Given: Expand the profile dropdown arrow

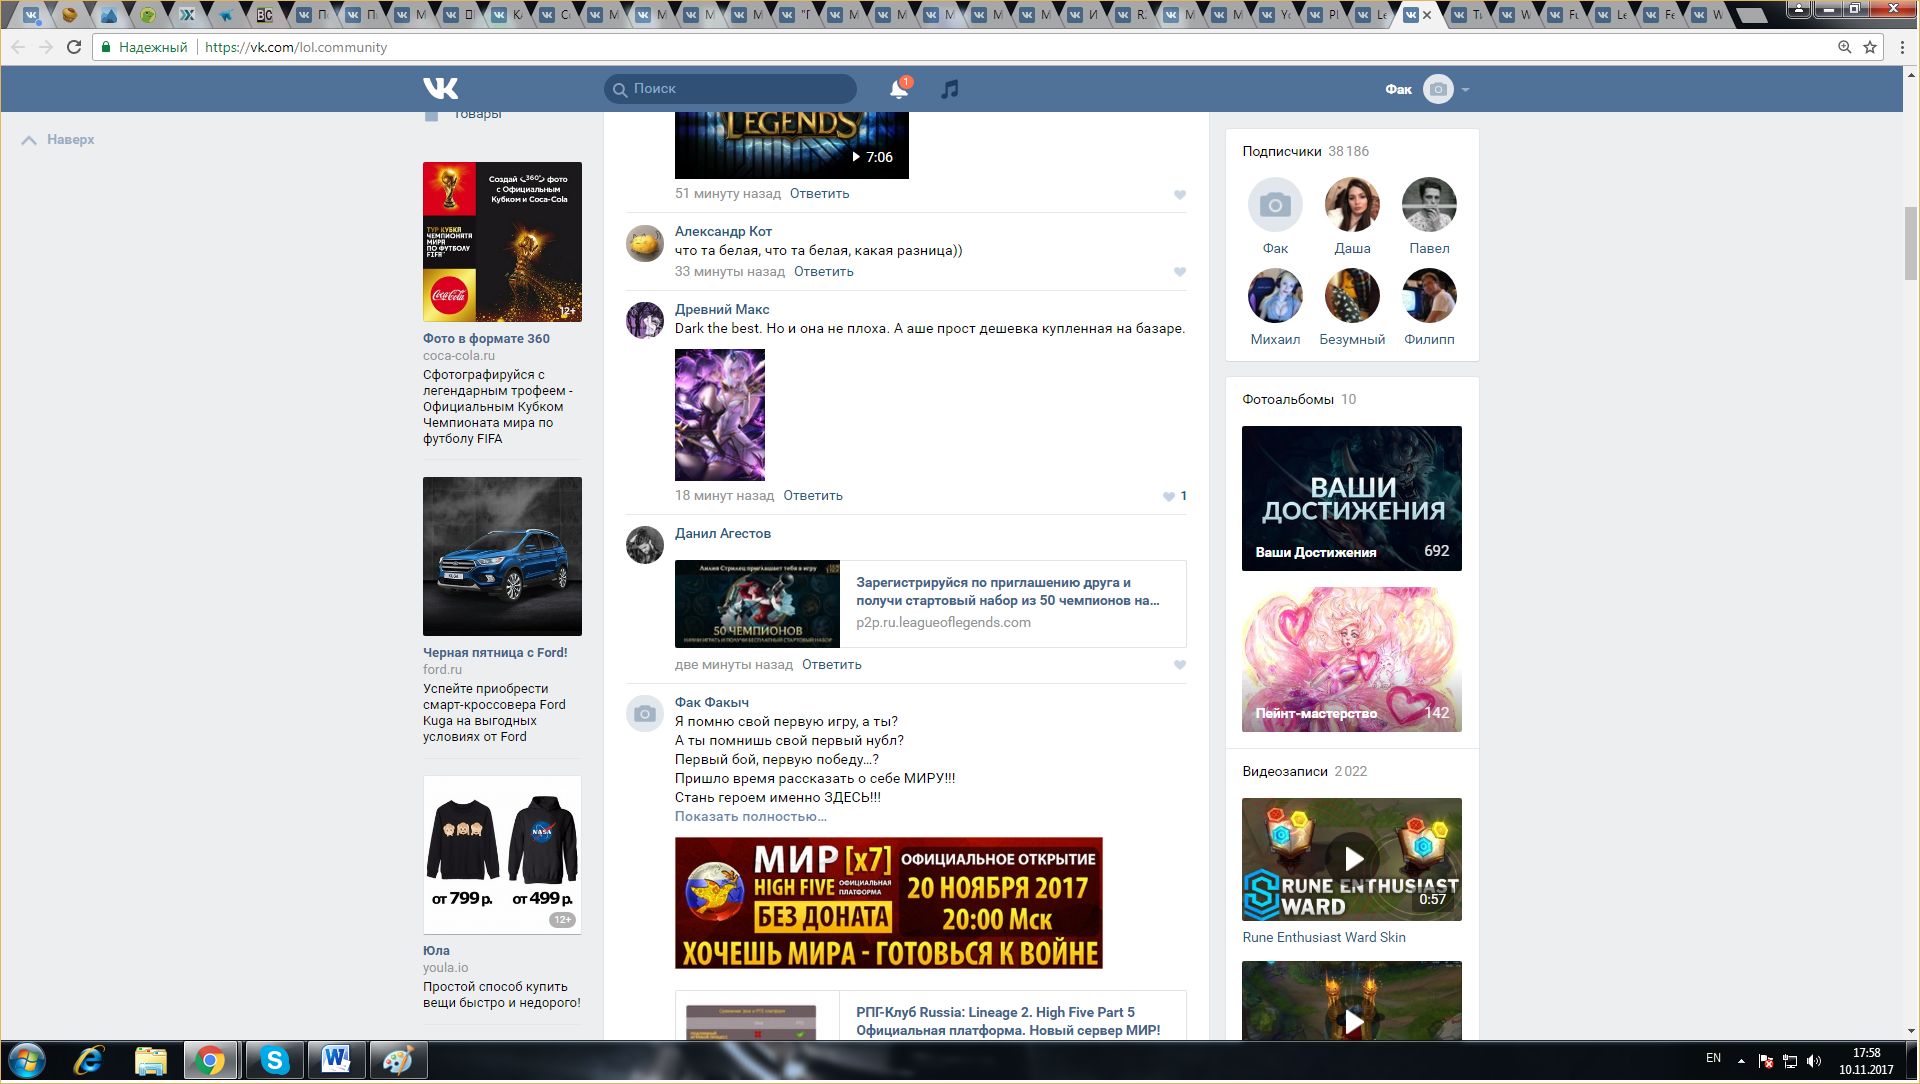Looking at the screenshot, I should 1465,90.
